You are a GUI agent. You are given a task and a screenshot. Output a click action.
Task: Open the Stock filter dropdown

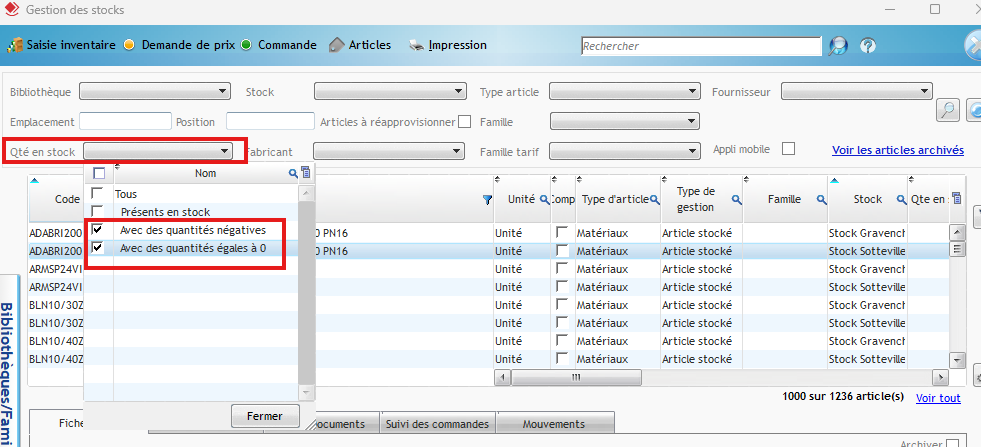pyautogui.click(x=390, y=91)
